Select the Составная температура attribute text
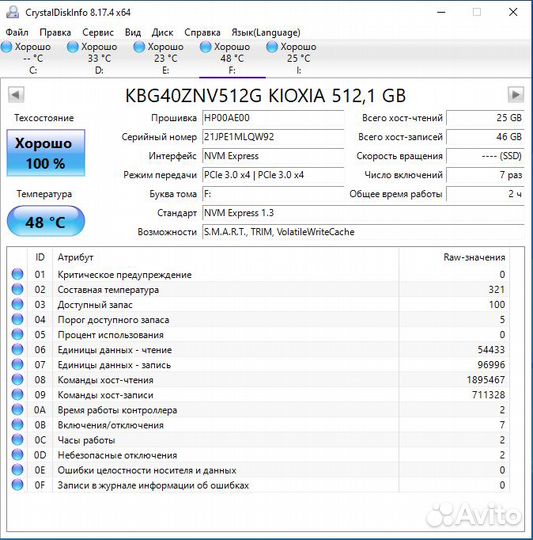533x540 pixels. [x=108, y=290]
